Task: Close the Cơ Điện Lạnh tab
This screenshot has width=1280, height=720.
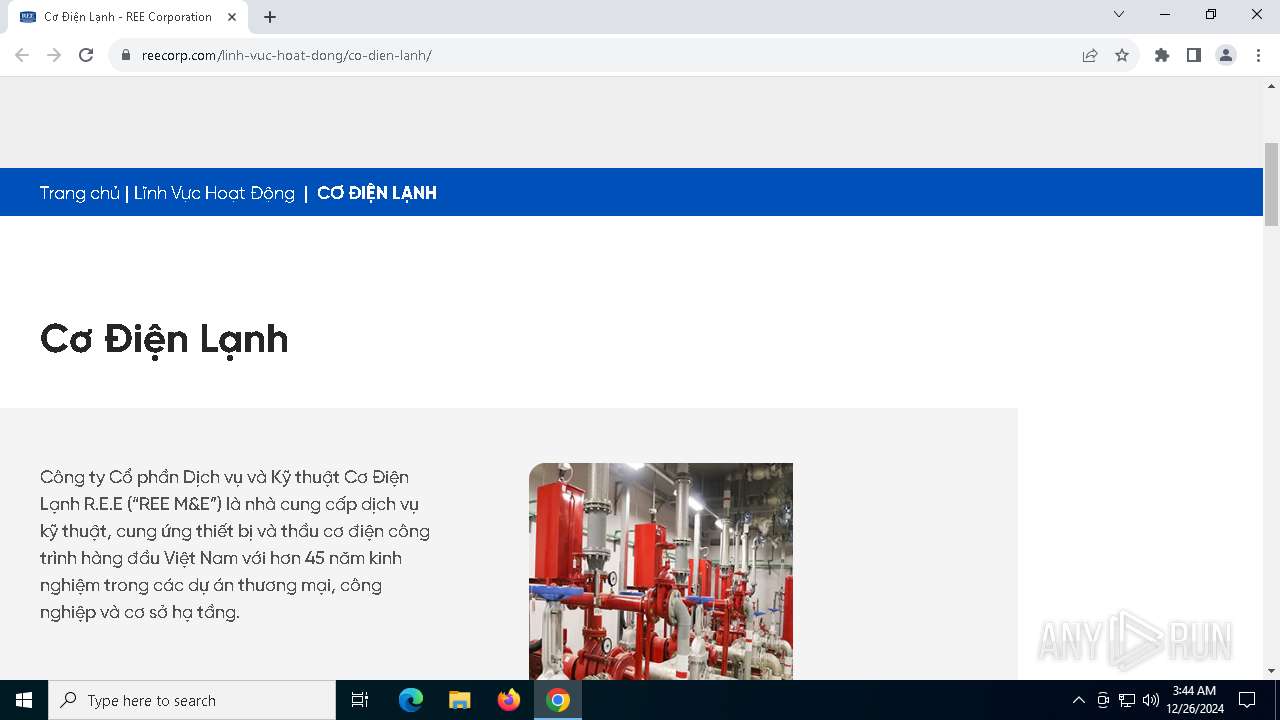Action: [232, 17]
